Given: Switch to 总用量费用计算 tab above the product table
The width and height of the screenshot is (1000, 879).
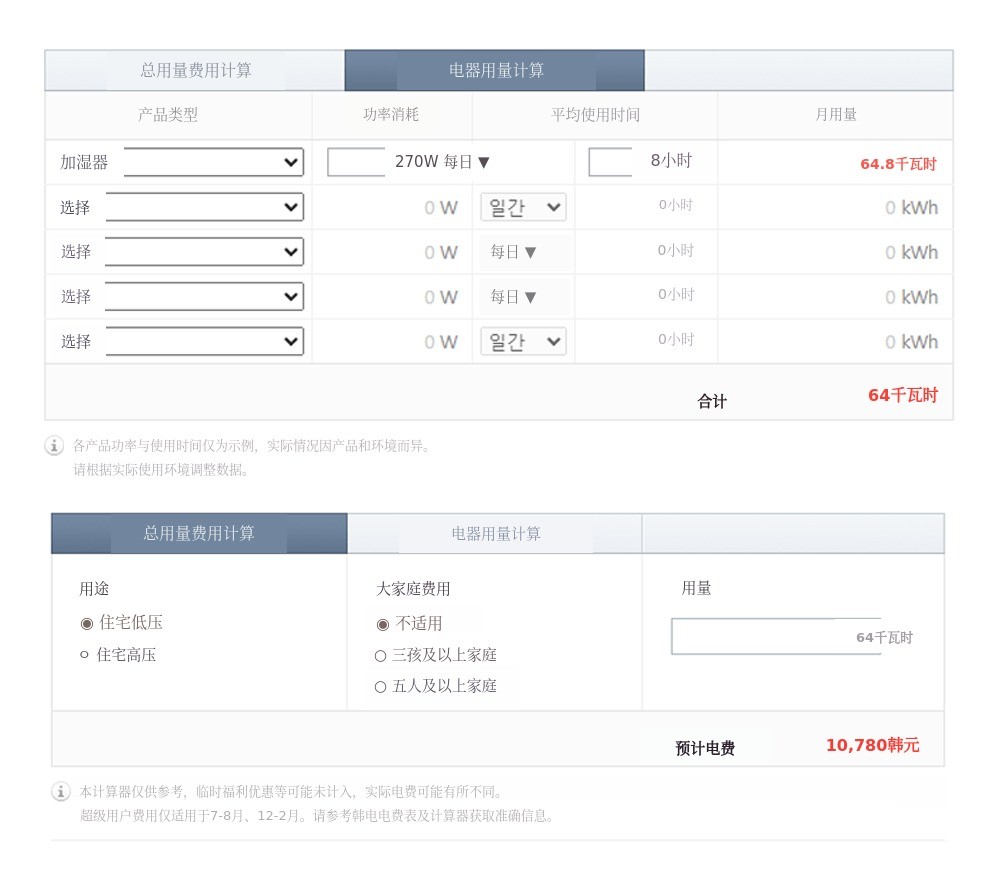Looking at the screenshot, I should click(x=195, y=71).
